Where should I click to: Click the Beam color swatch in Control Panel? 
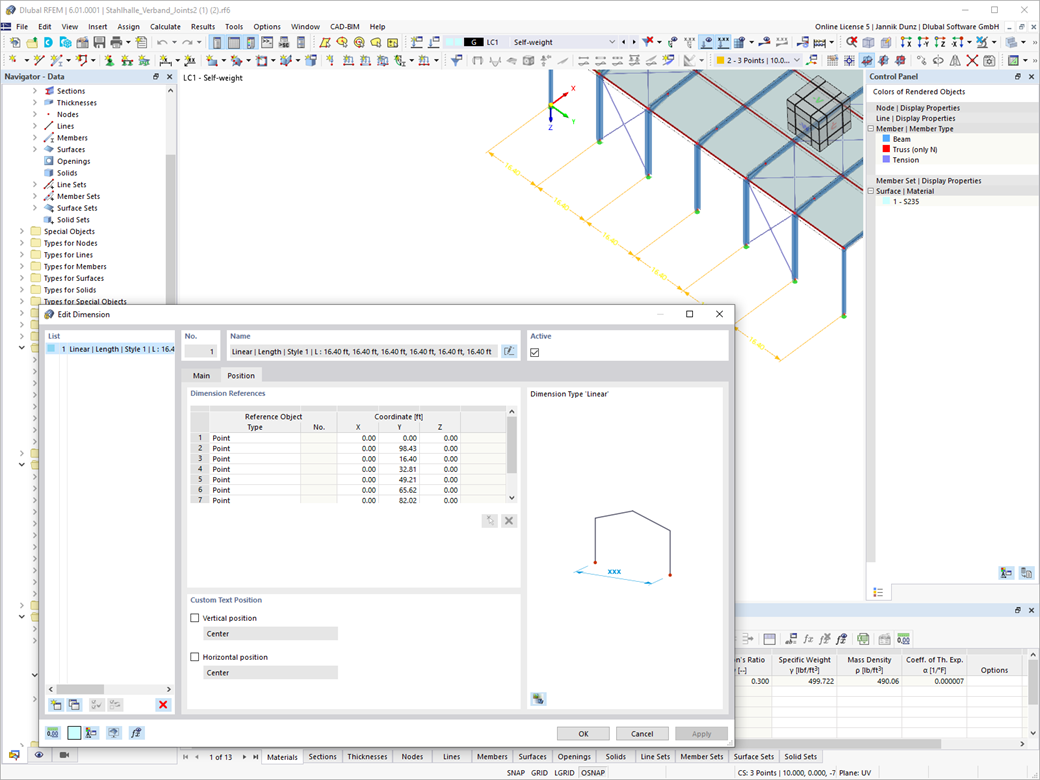887,138
